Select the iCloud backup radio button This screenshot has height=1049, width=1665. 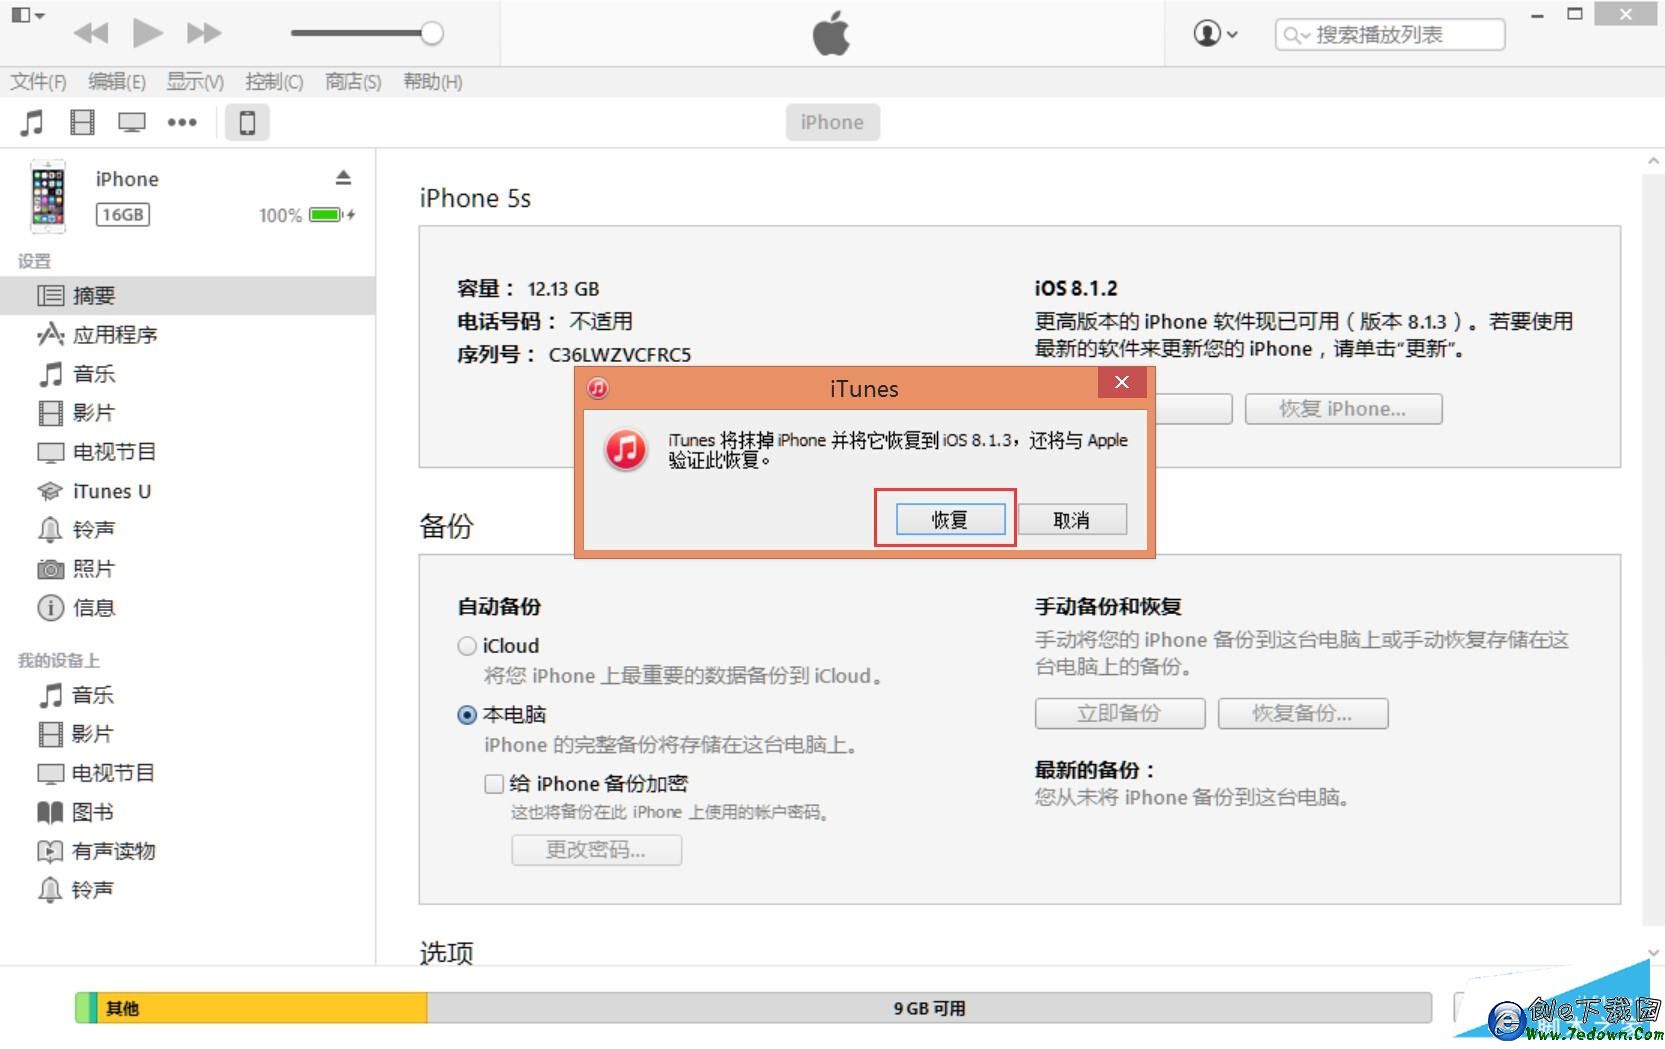467,646
